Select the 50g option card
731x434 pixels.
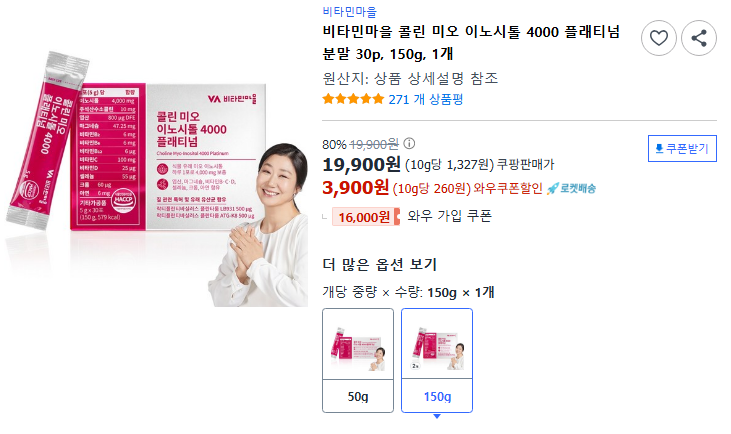(x=358, y=360)
